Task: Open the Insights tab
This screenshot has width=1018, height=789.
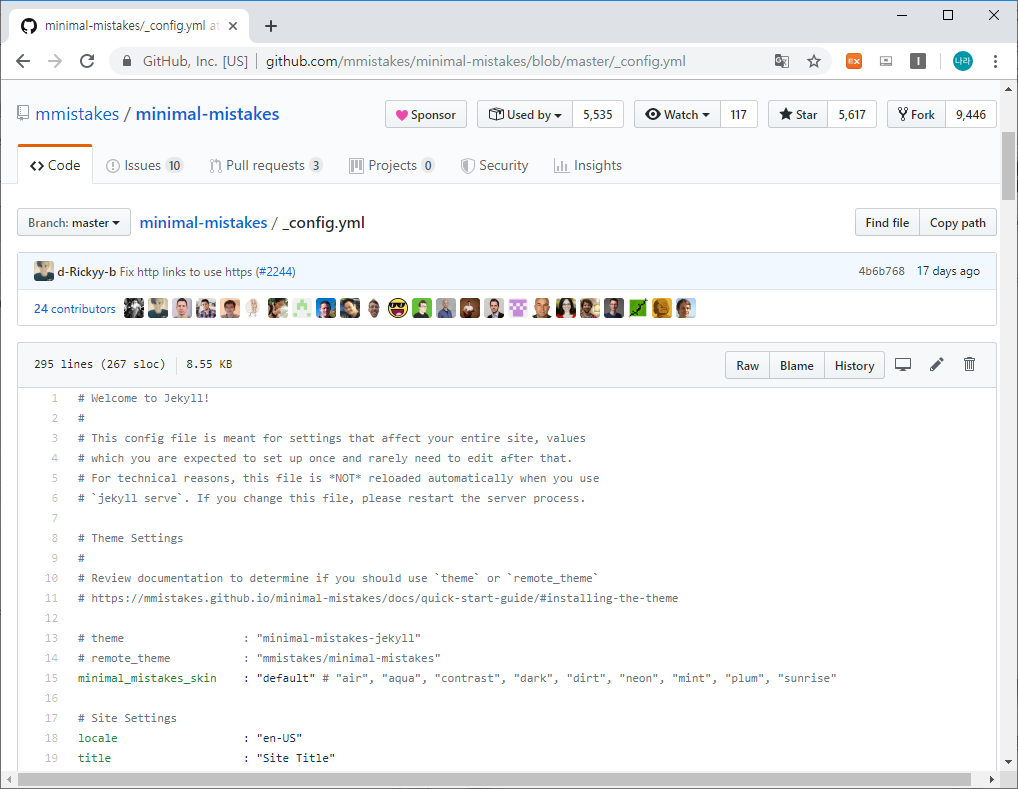Action: pos(588,166)
